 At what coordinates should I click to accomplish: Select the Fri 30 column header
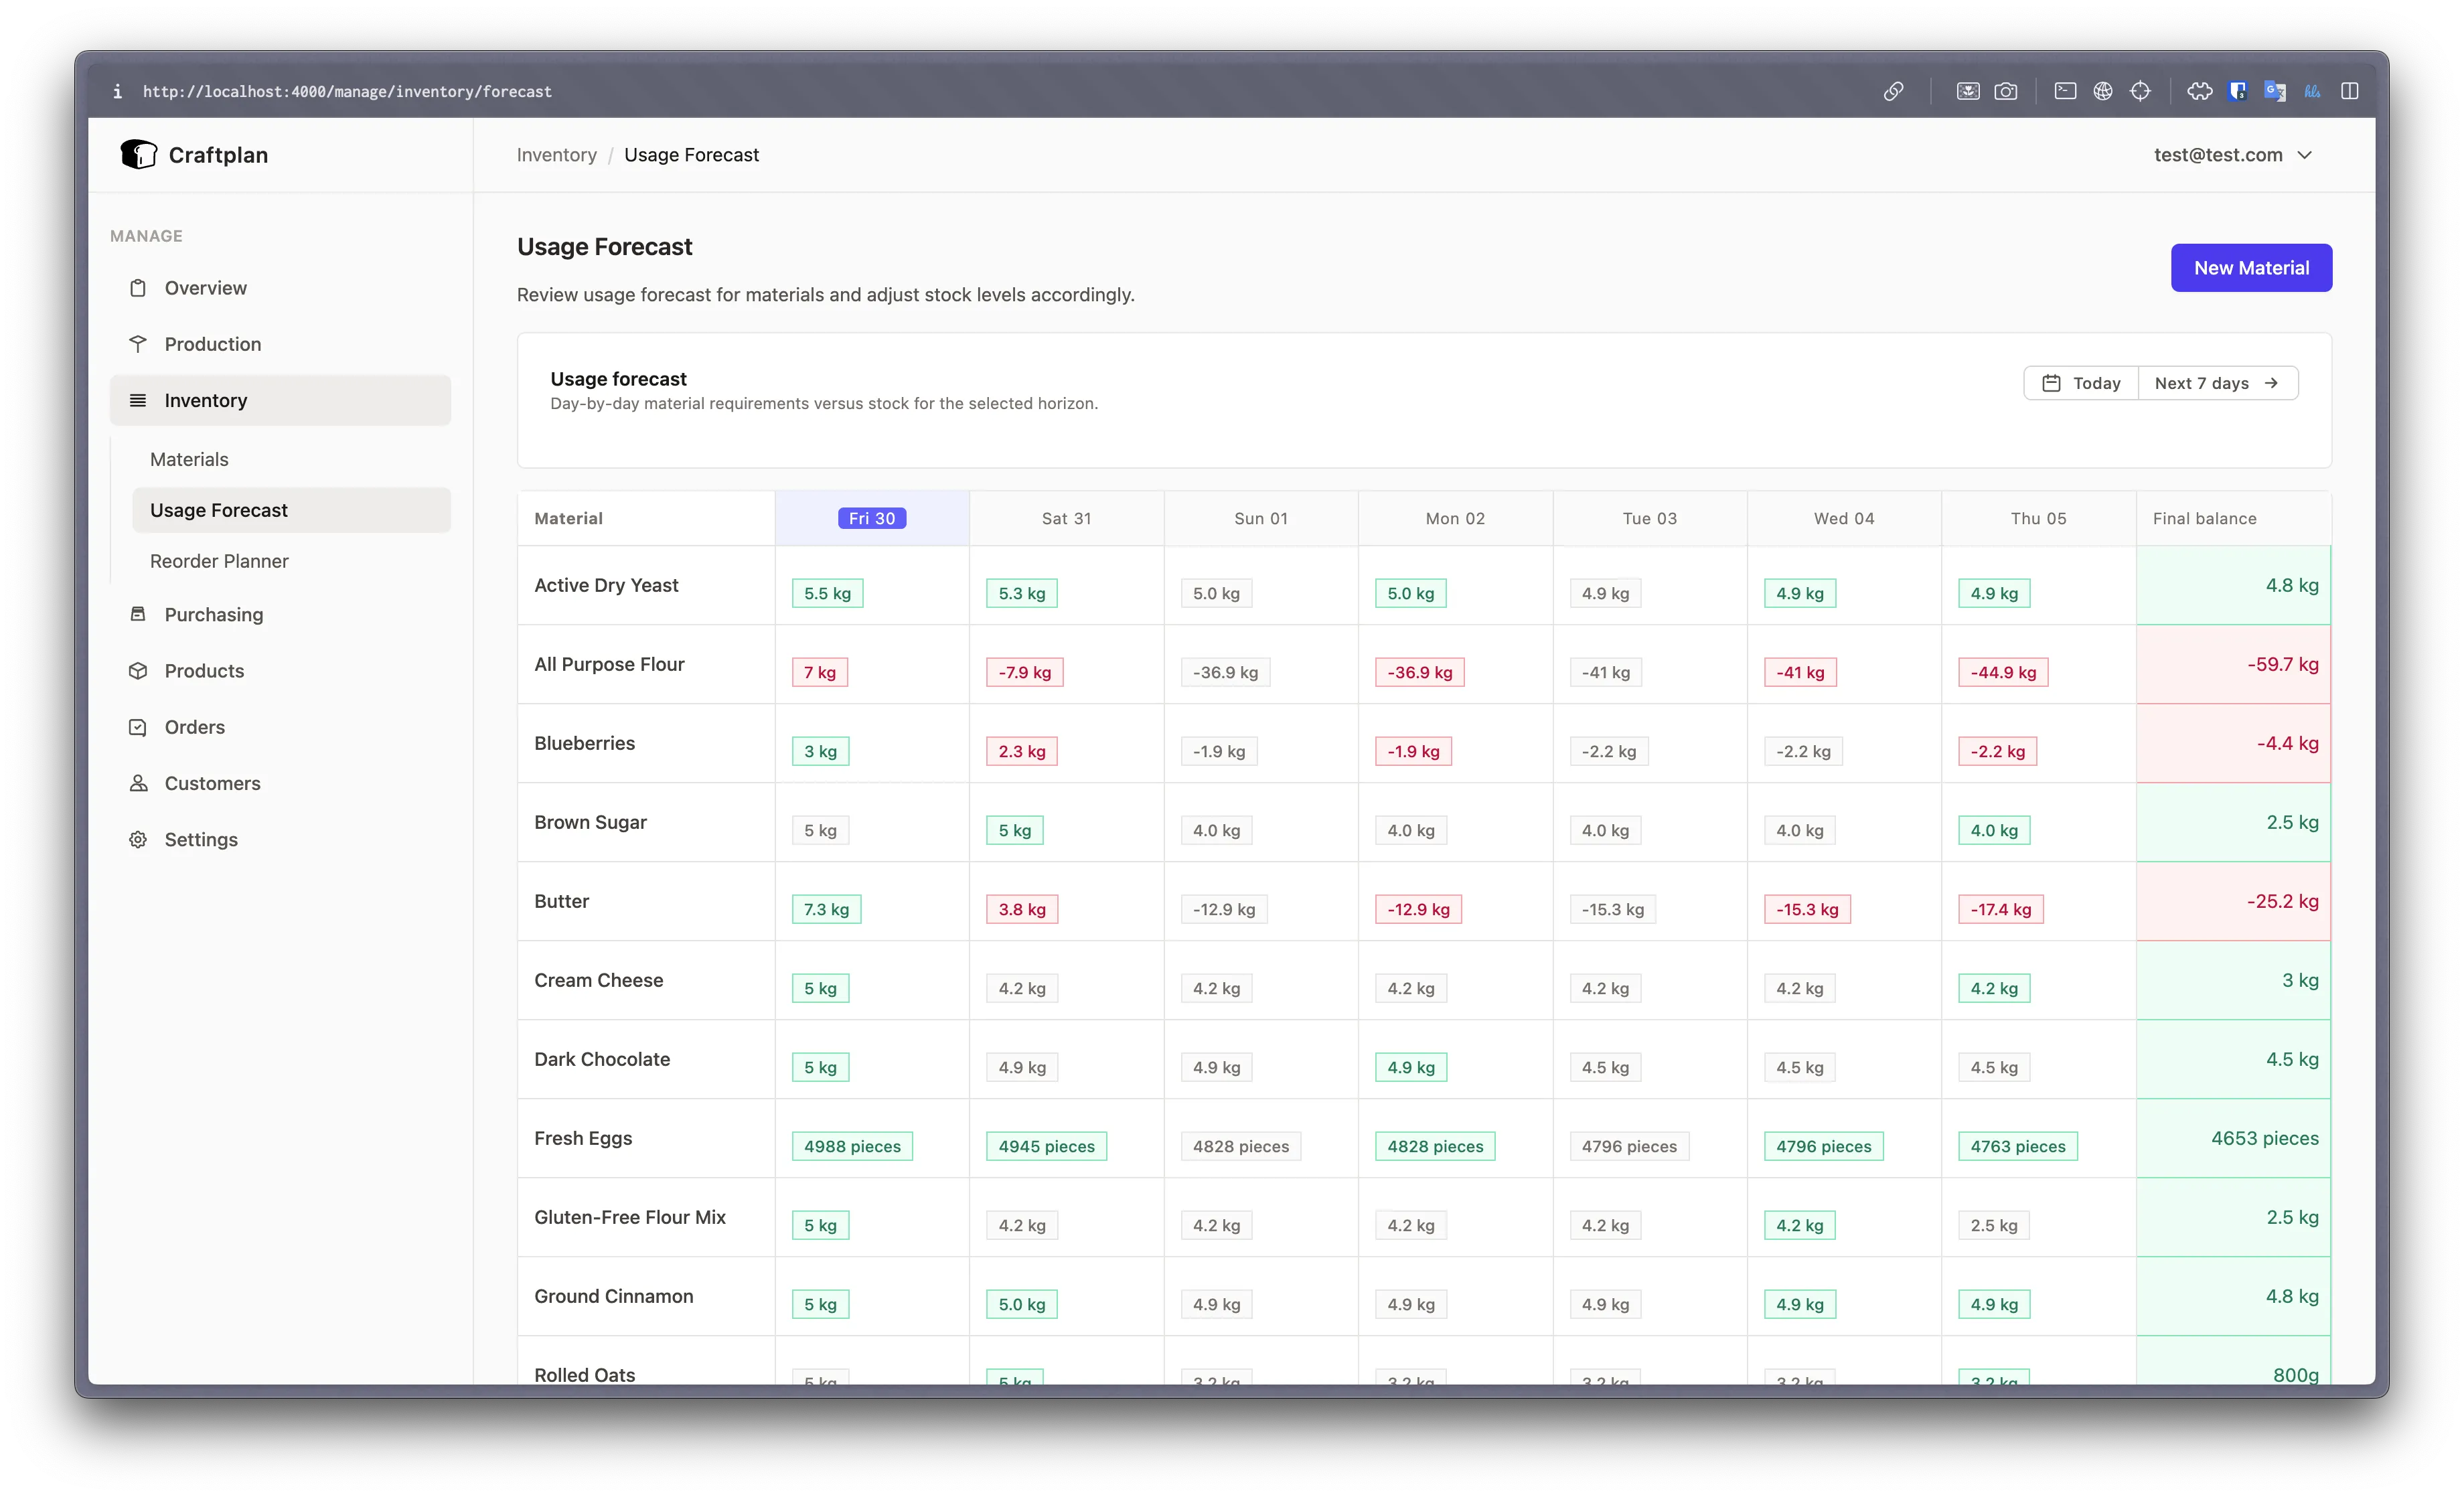[871, 518]
